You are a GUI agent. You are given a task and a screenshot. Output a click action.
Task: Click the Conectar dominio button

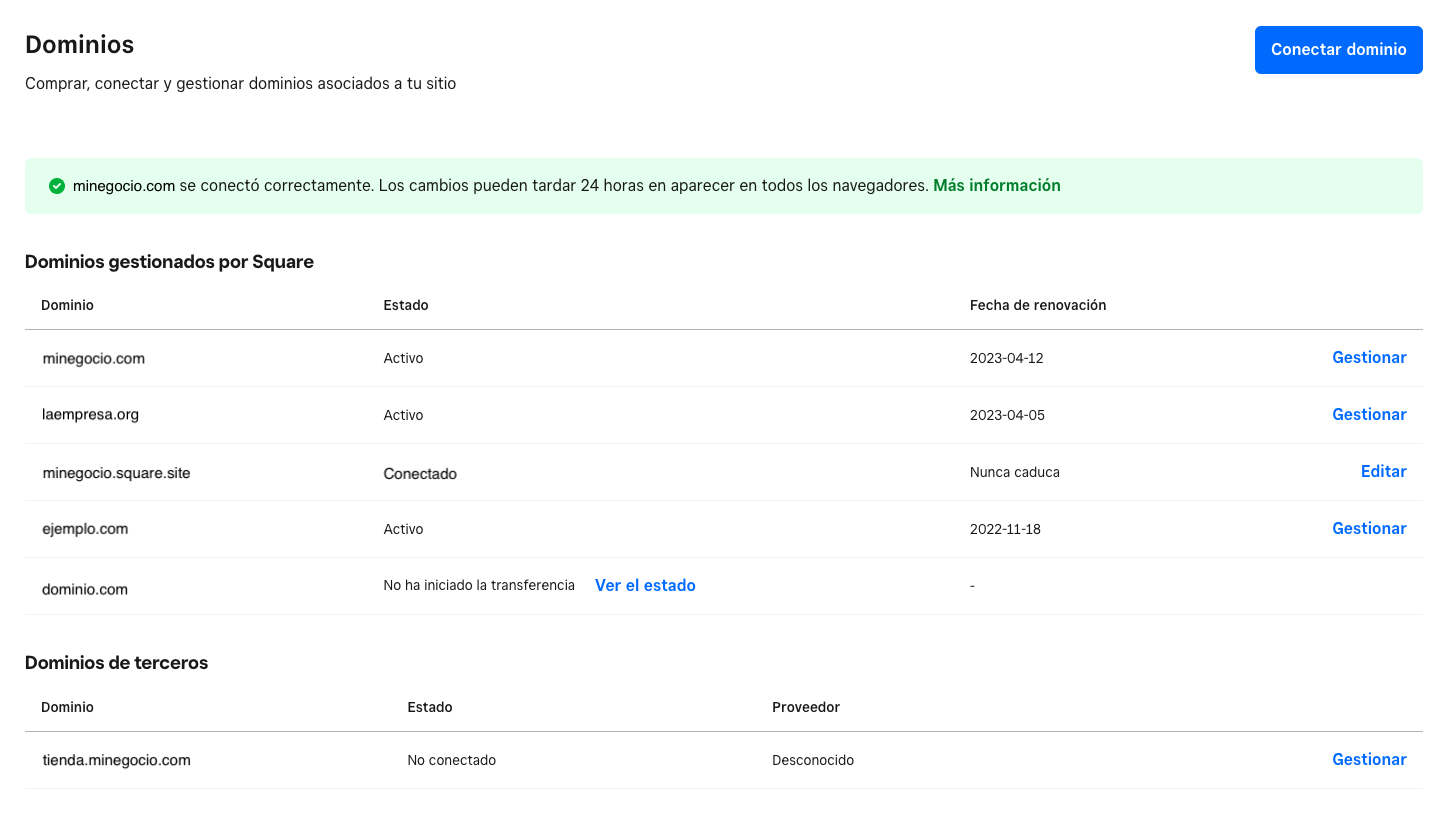click(x=1338, y=50)
